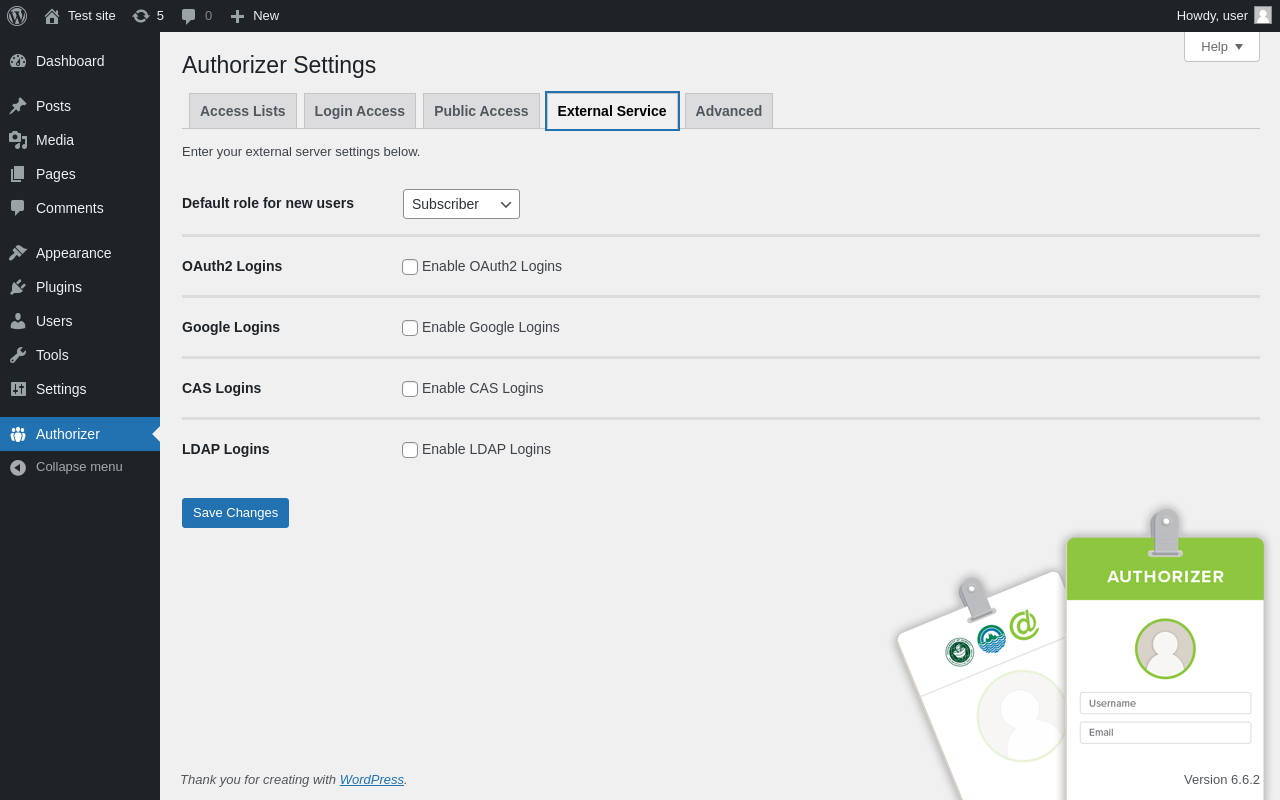Screen dimensions: 1280x800
Task: Click the plus New content icon
Action: [237, 16]
